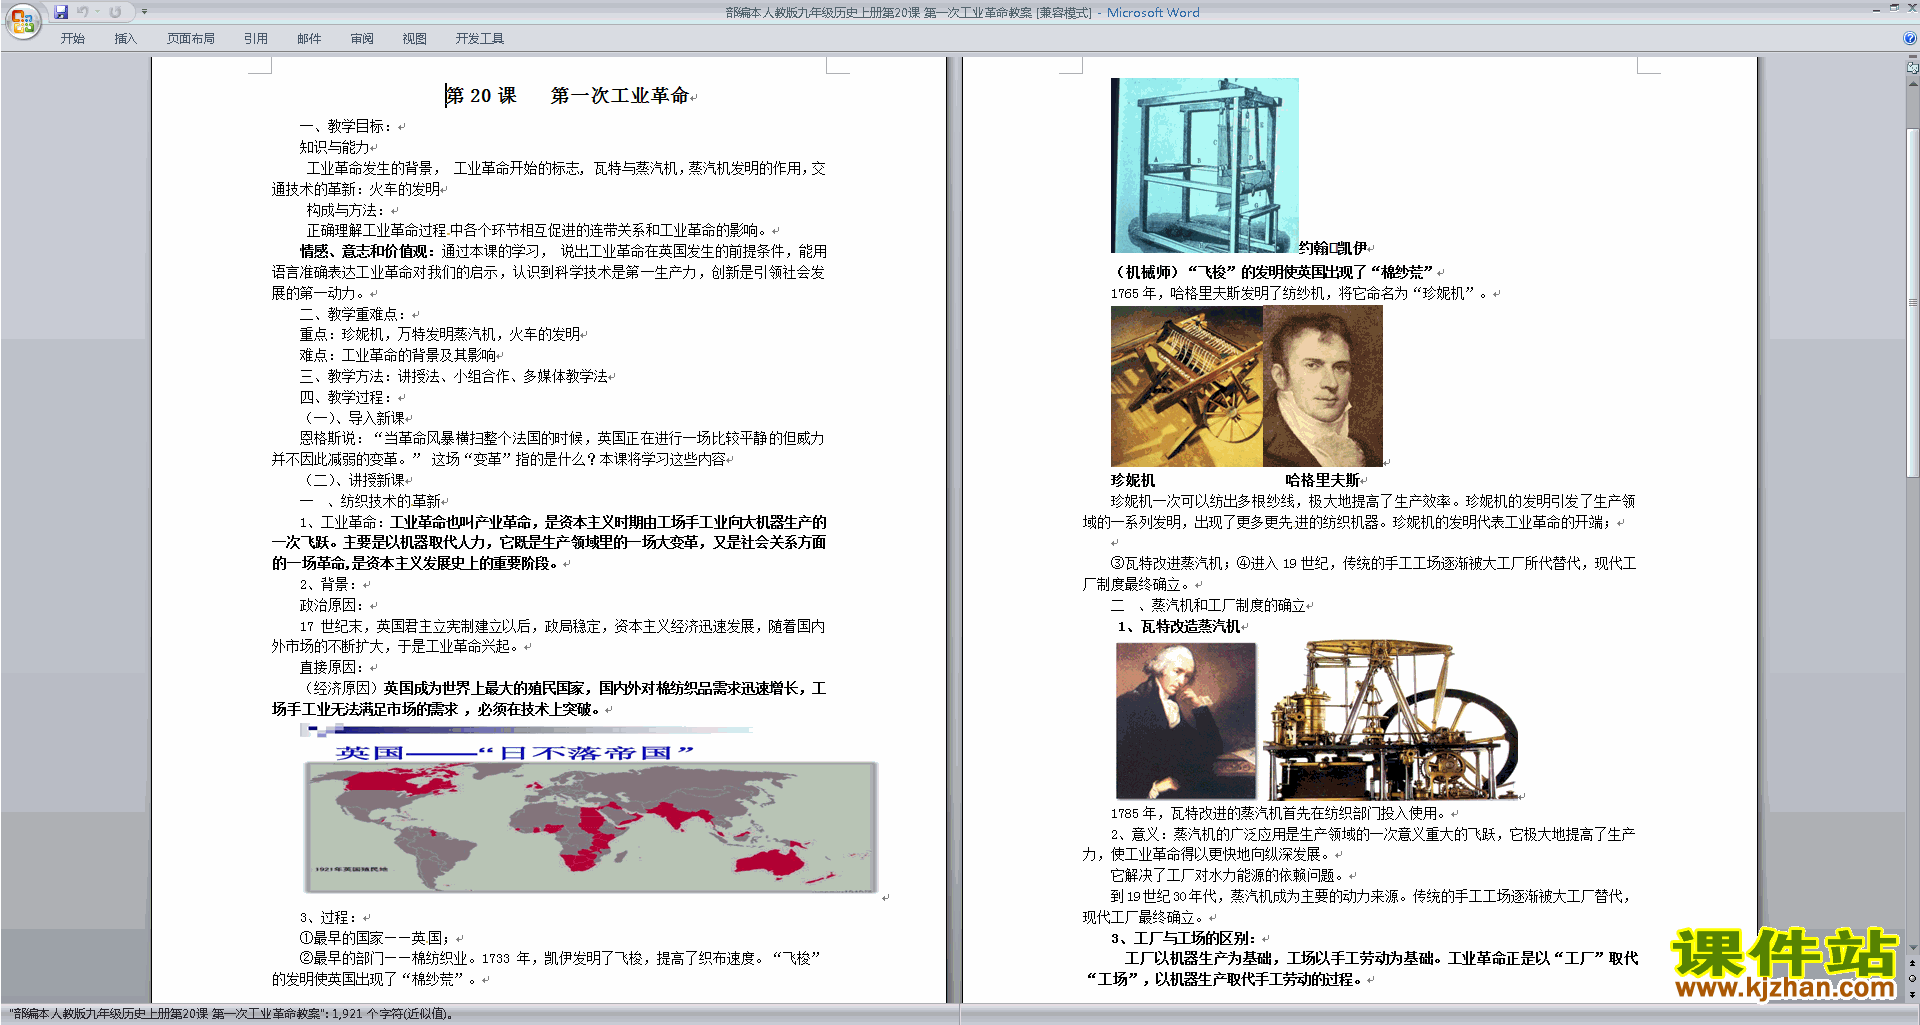Click the heading 1、瓦特改造蒸汽机

pyautogui.click(x=1179, y=626)
